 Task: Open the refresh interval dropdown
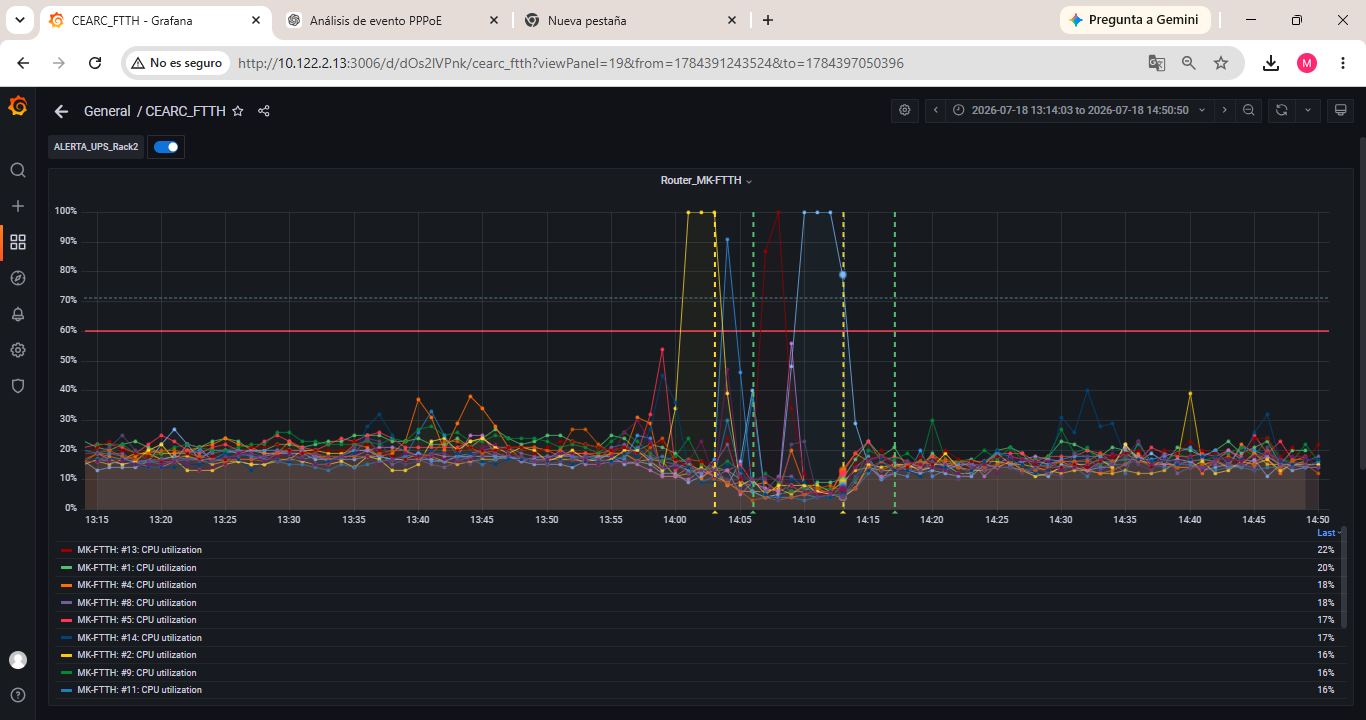tap(1307, 110)
